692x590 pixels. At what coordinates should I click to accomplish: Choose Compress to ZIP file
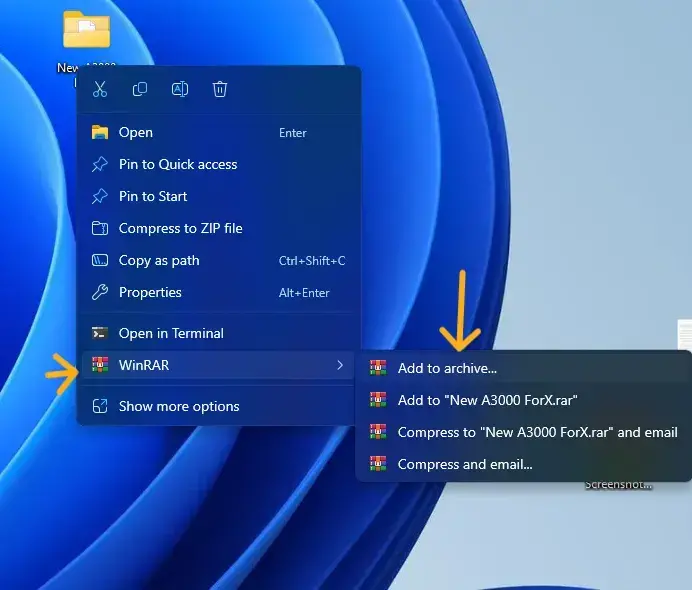pyautogui.click(x=180, y=229)
